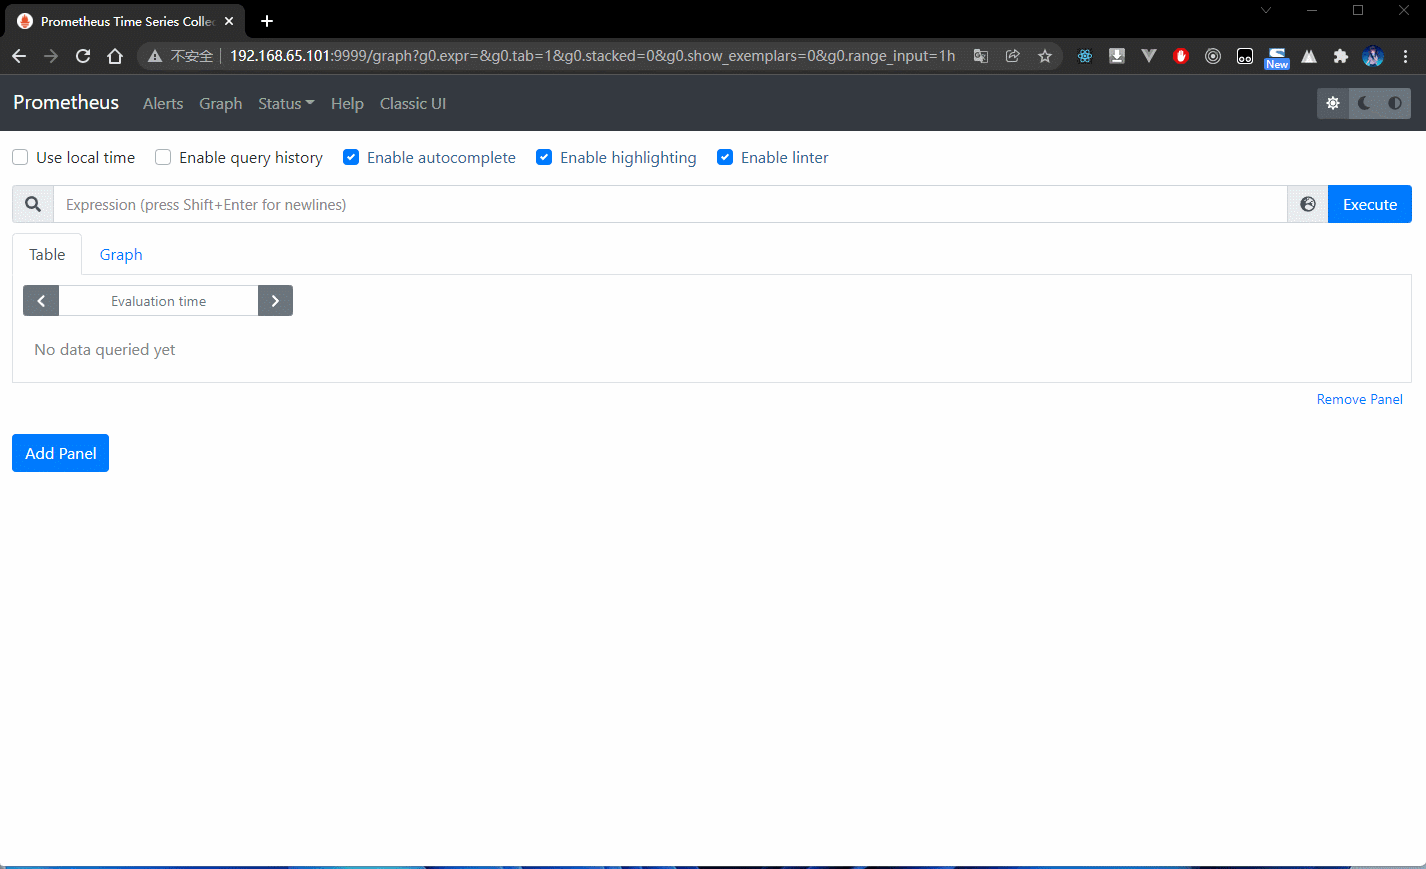This screenshot has width=1426, height=869.
Task: Click the browser address bar URL
Action: (592, 56)
